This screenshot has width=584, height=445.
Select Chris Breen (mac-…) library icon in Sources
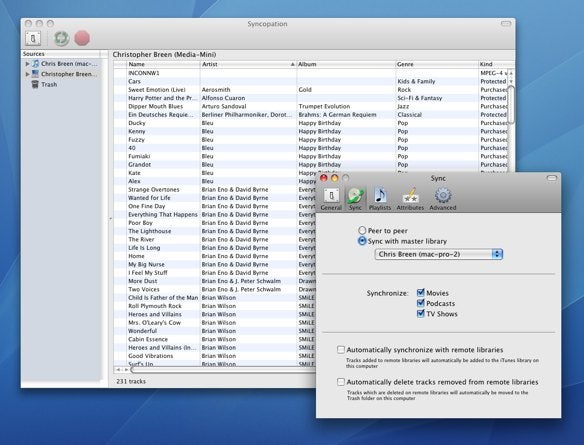(x=35, y=64)
